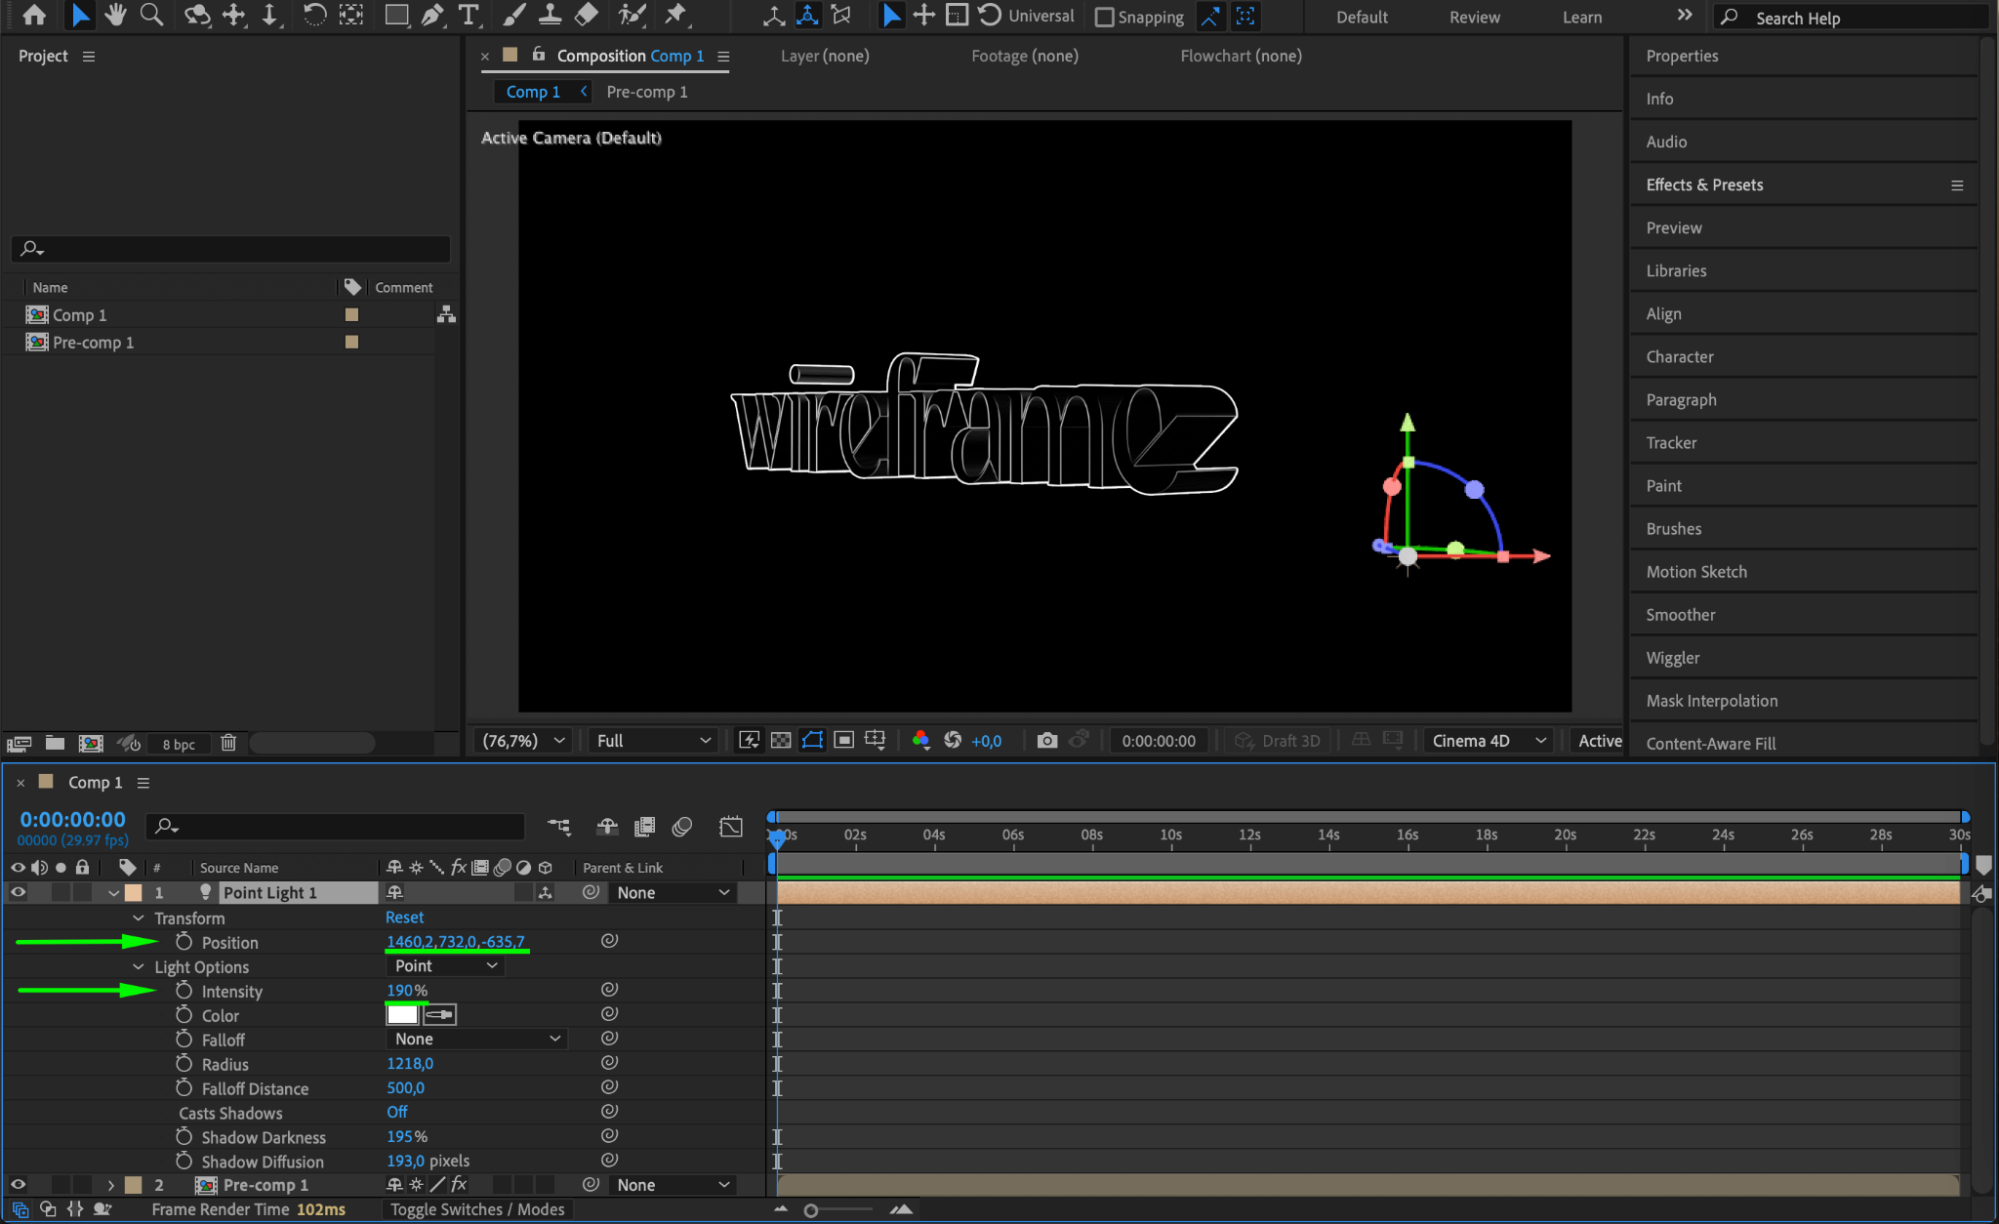The height and width of the screenshot is (1224, 1999).
Task: Switch to the Pre-comp 1 breadcrumb tab
Action: pos(646,92)
